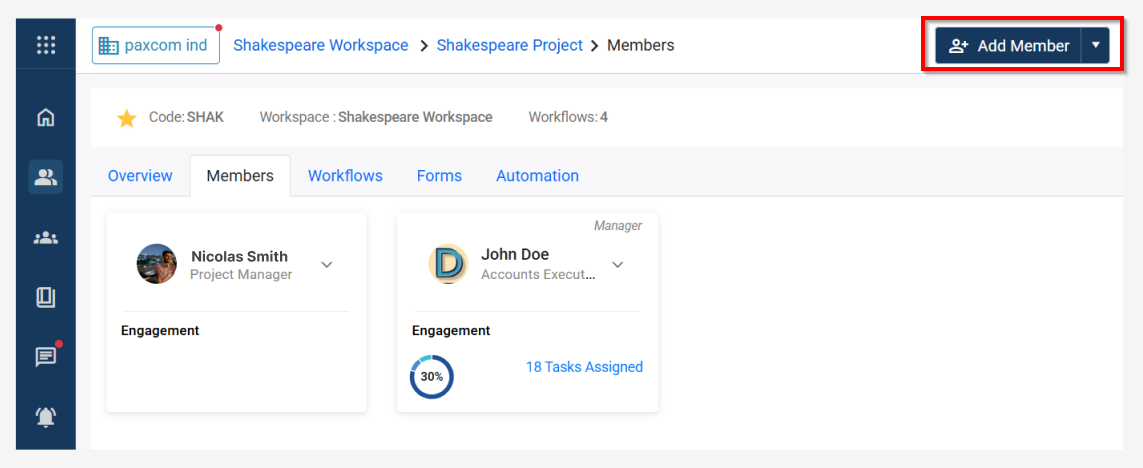
Task: Expand Nicolas Smith card options chevron
Action: (x=326, y=265)
